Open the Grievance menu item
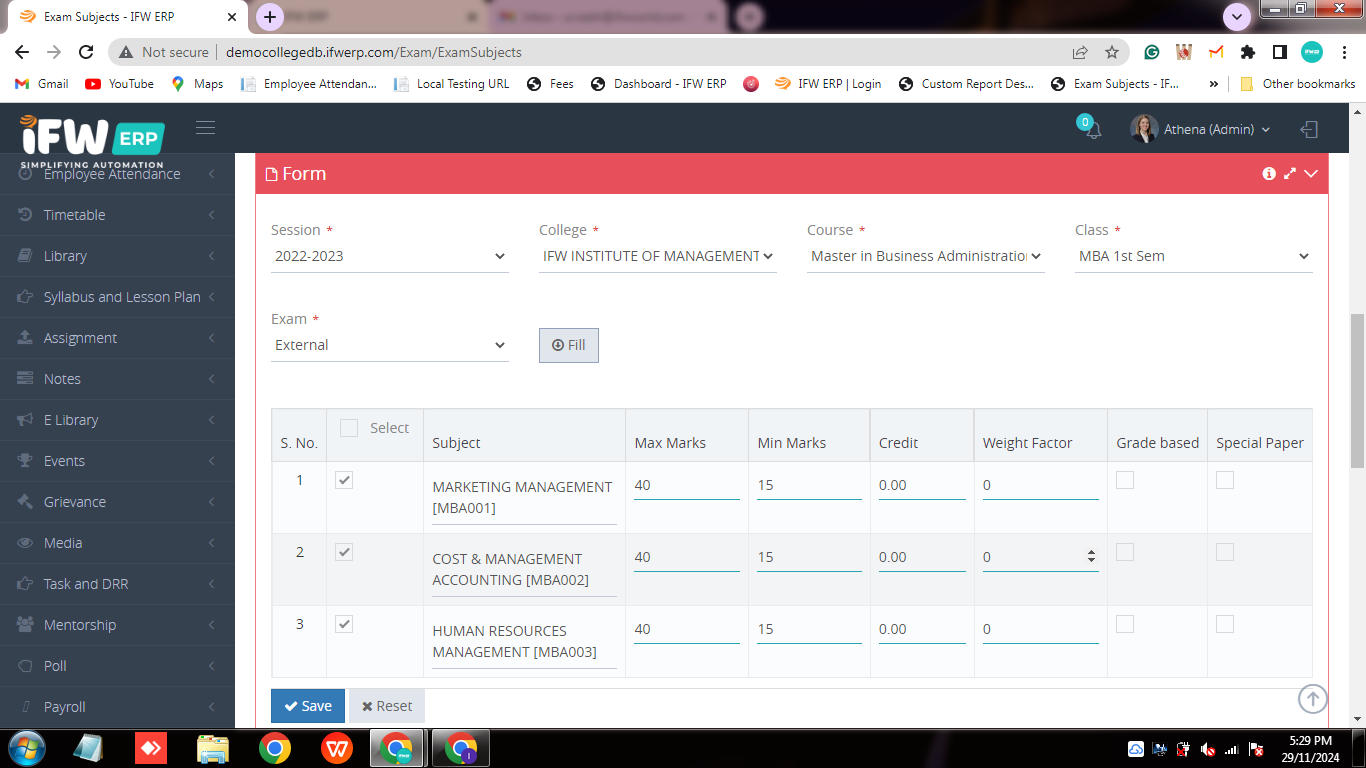Viewport: 1366px width, 768px height. [x=117, y=501]
